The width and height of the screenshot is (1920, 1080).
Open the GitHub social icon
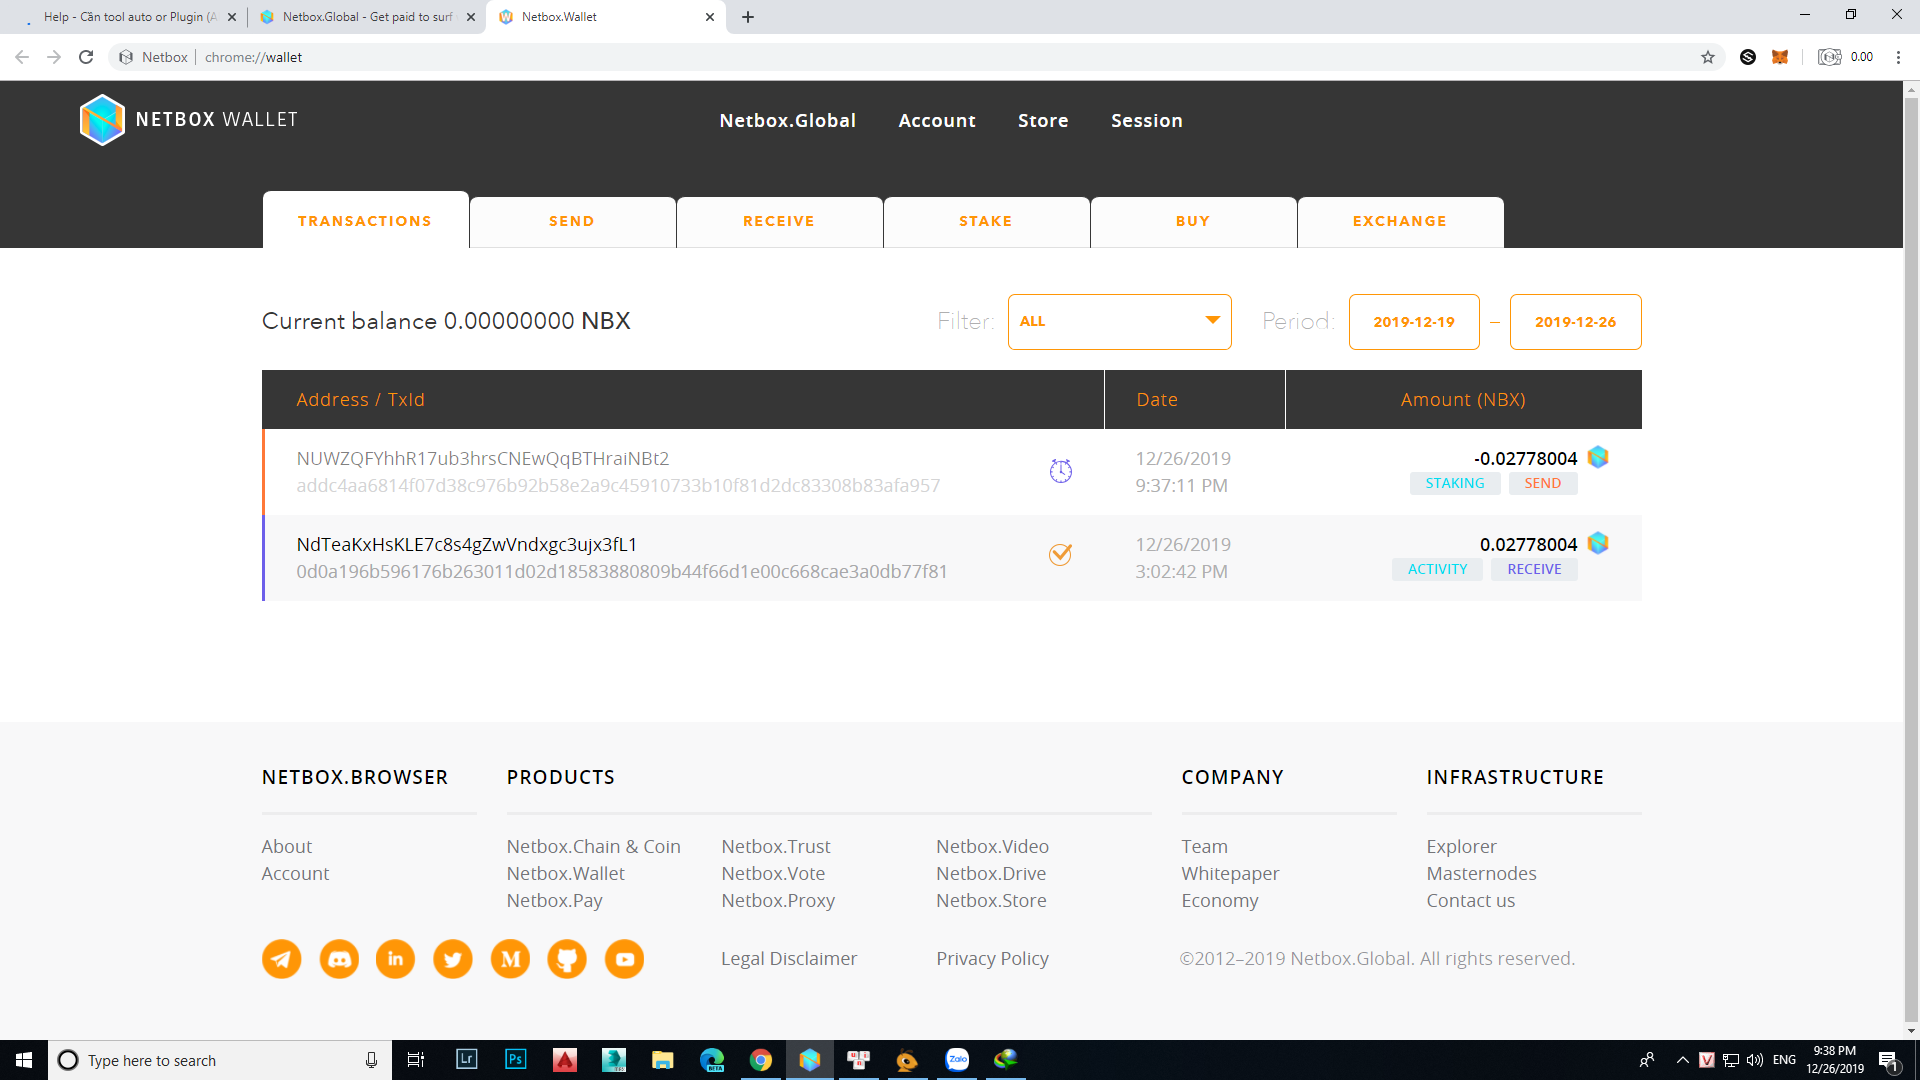(x=567, y=959)
